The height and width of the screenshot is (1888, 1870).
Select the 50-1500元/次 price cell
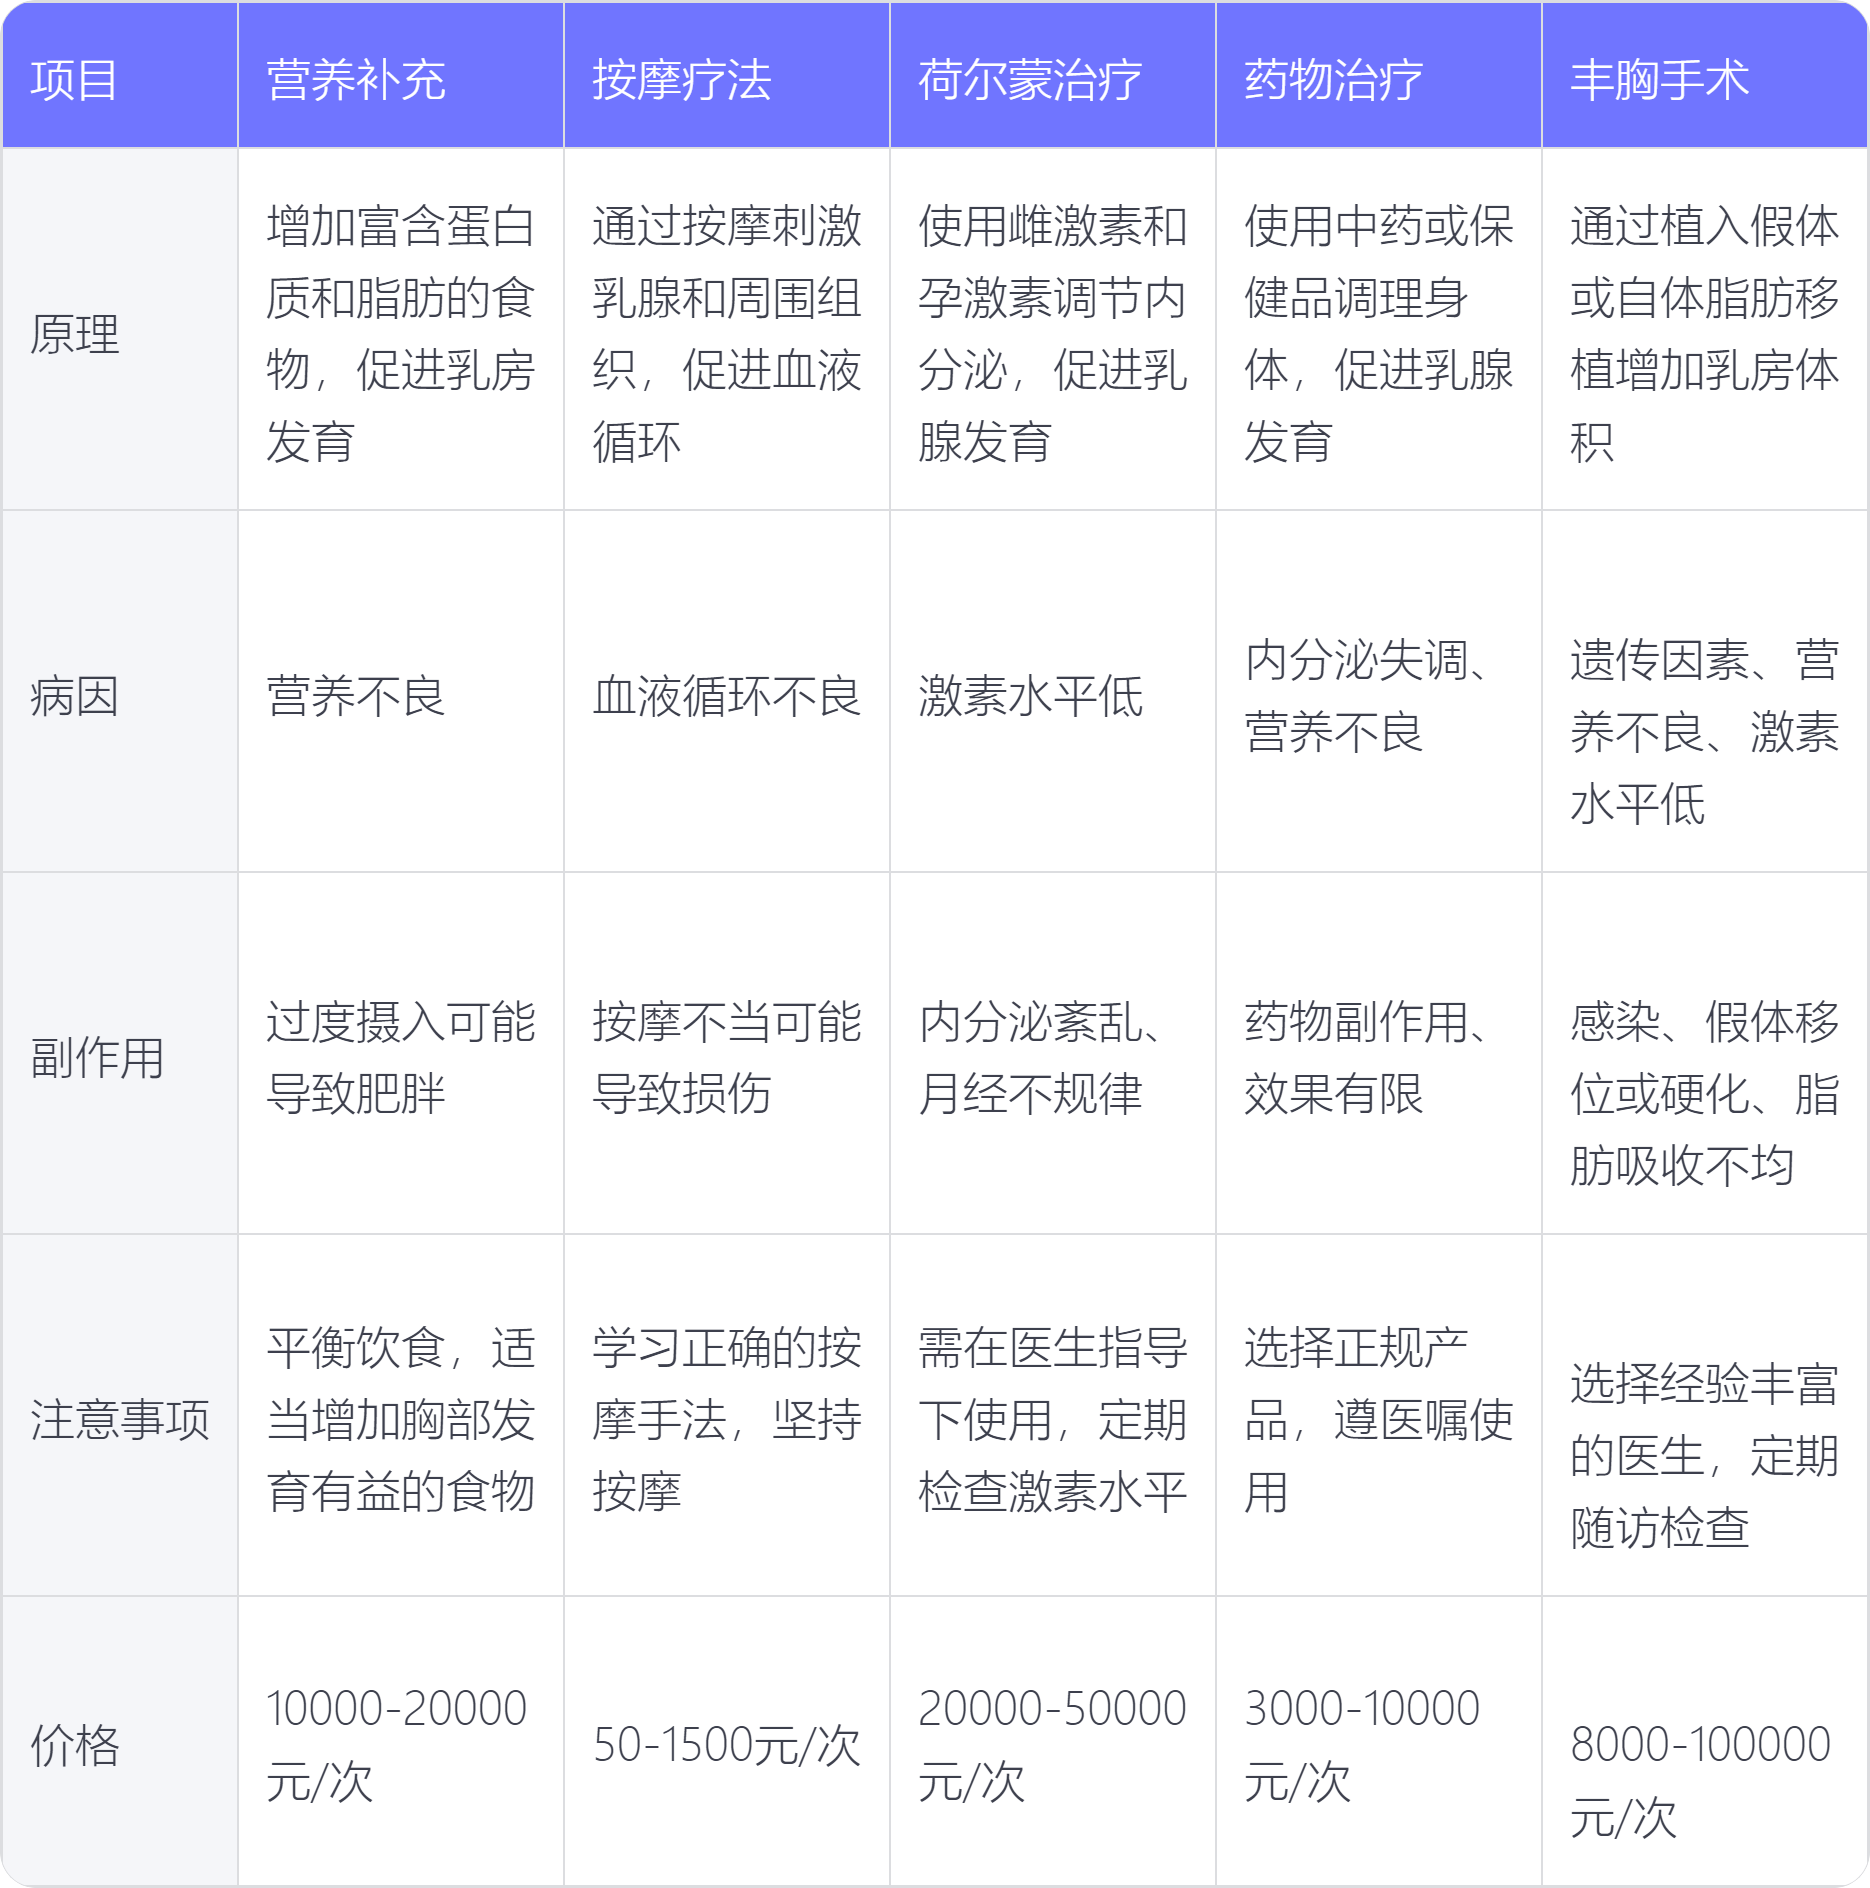[x=726, y=1745]
